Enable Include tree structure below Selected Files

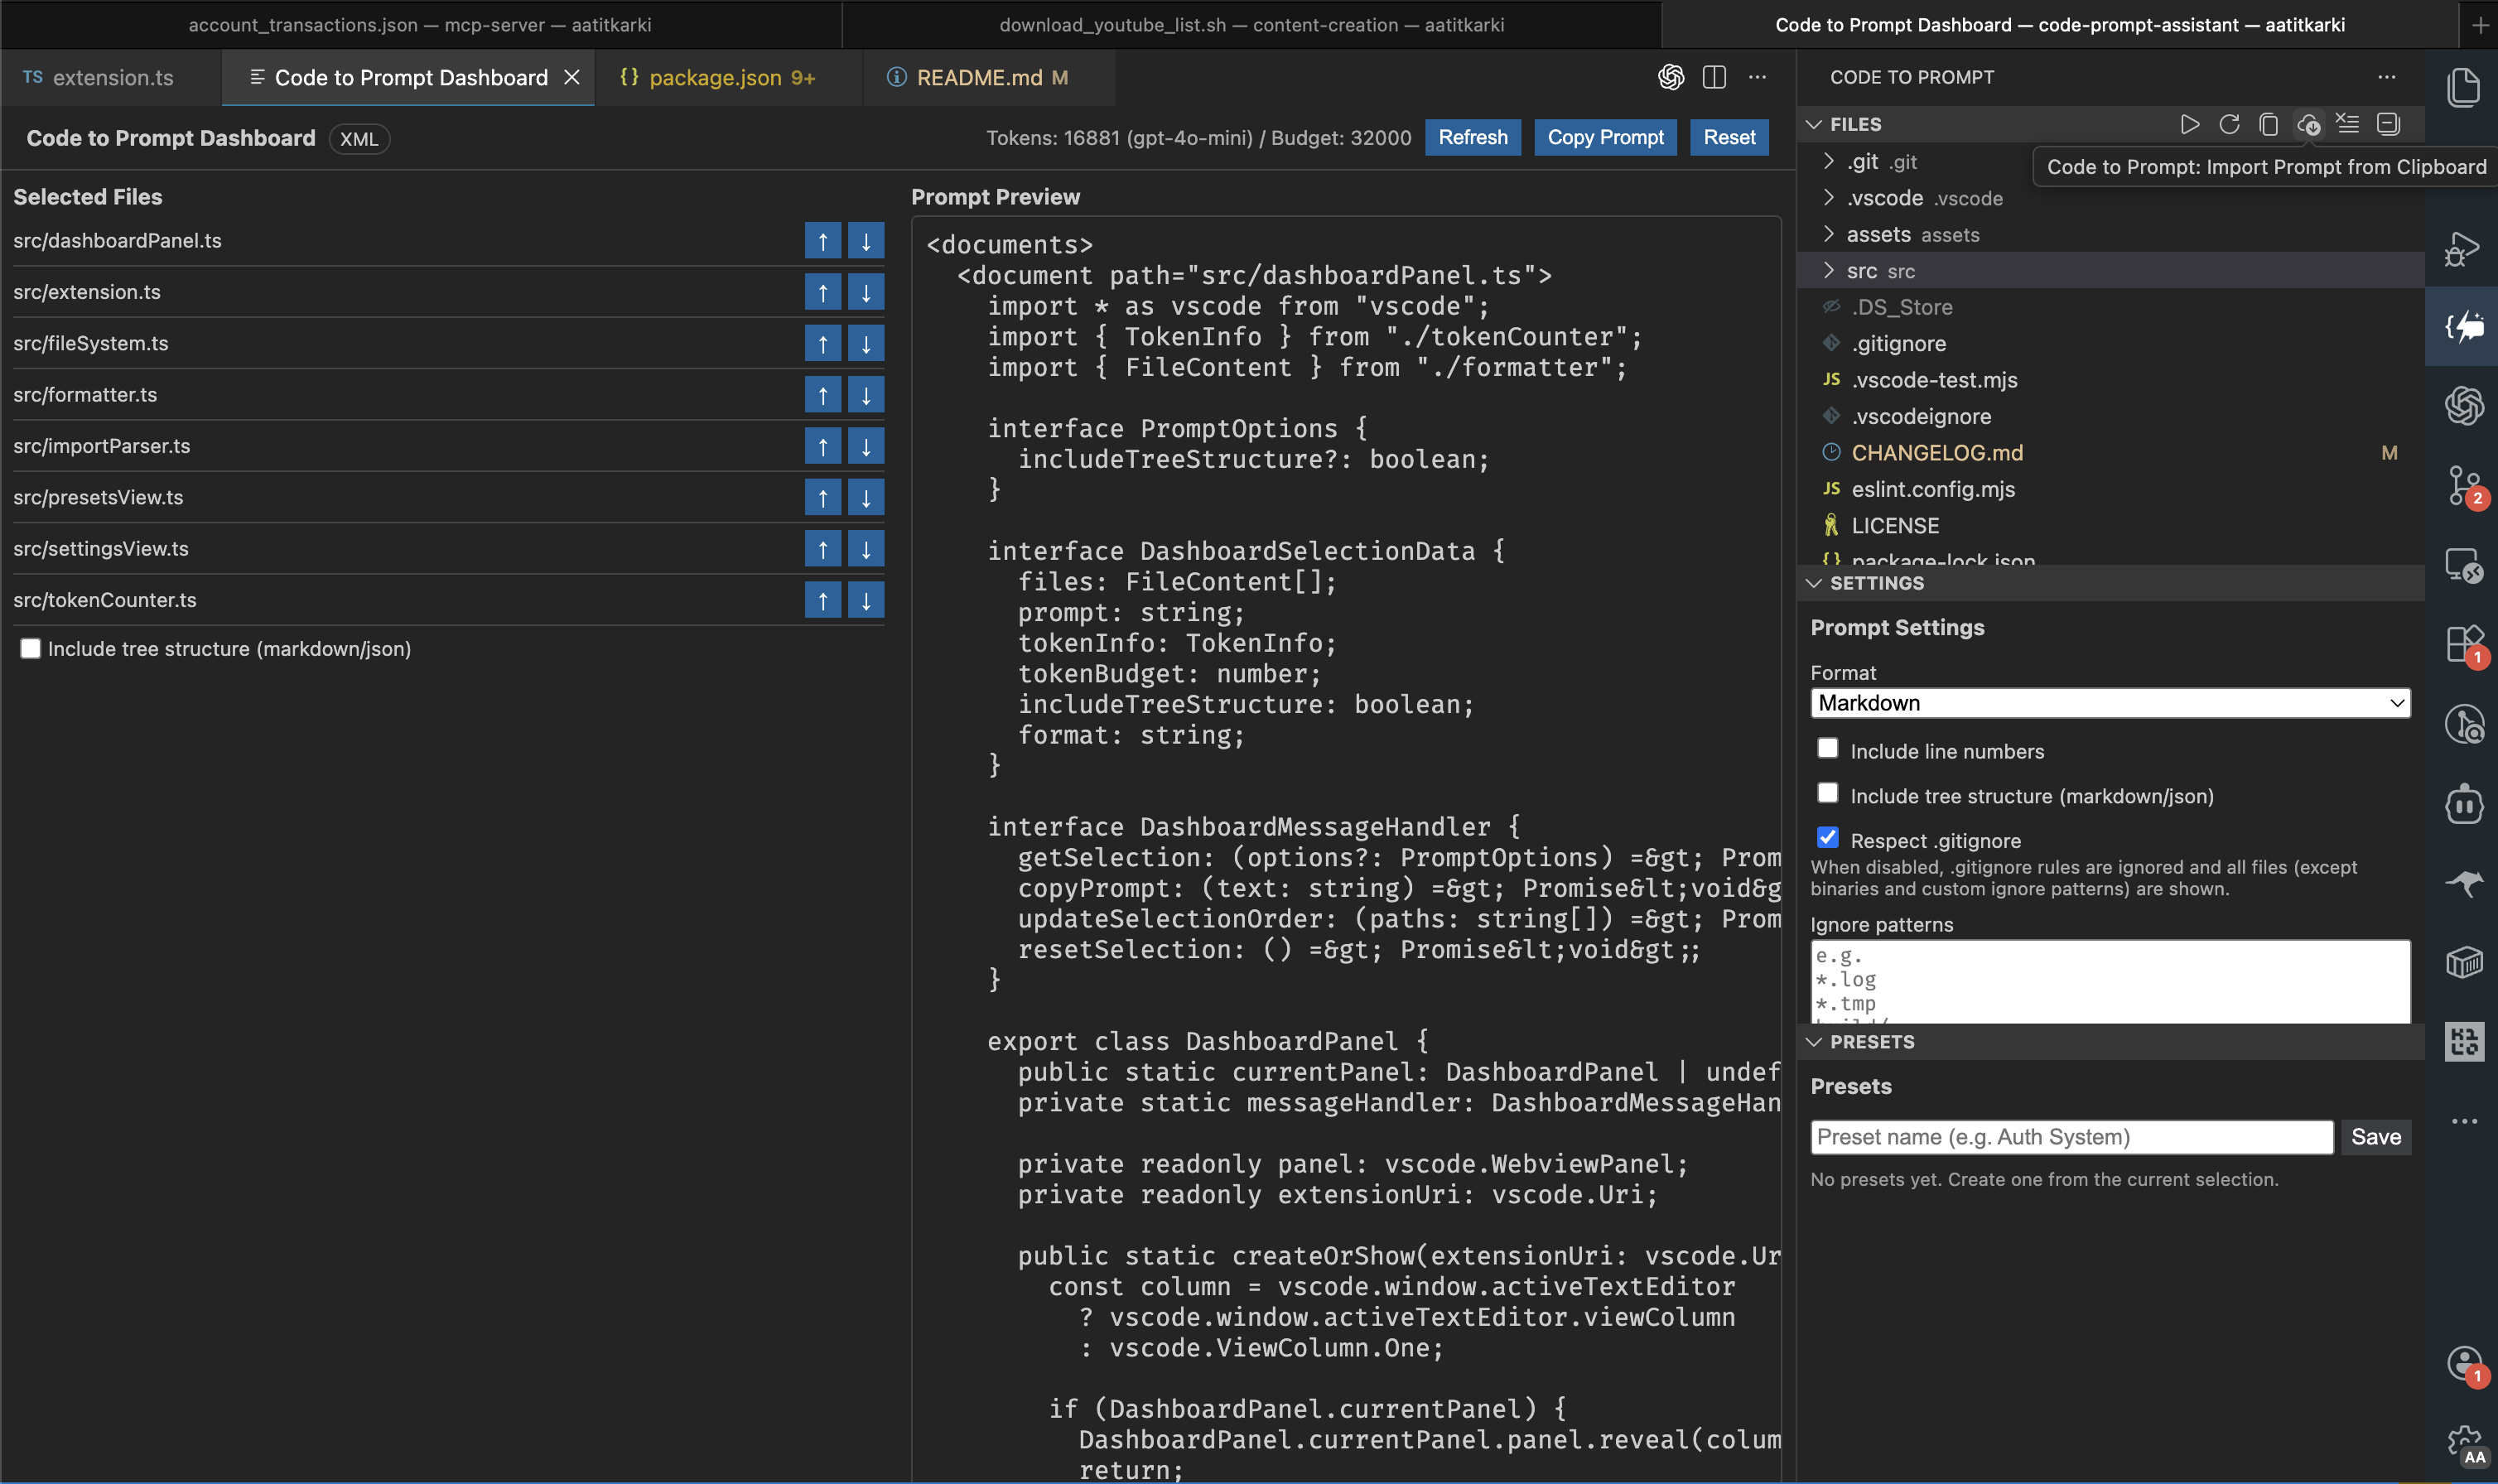pyautogui.click(x=31, y=648)
